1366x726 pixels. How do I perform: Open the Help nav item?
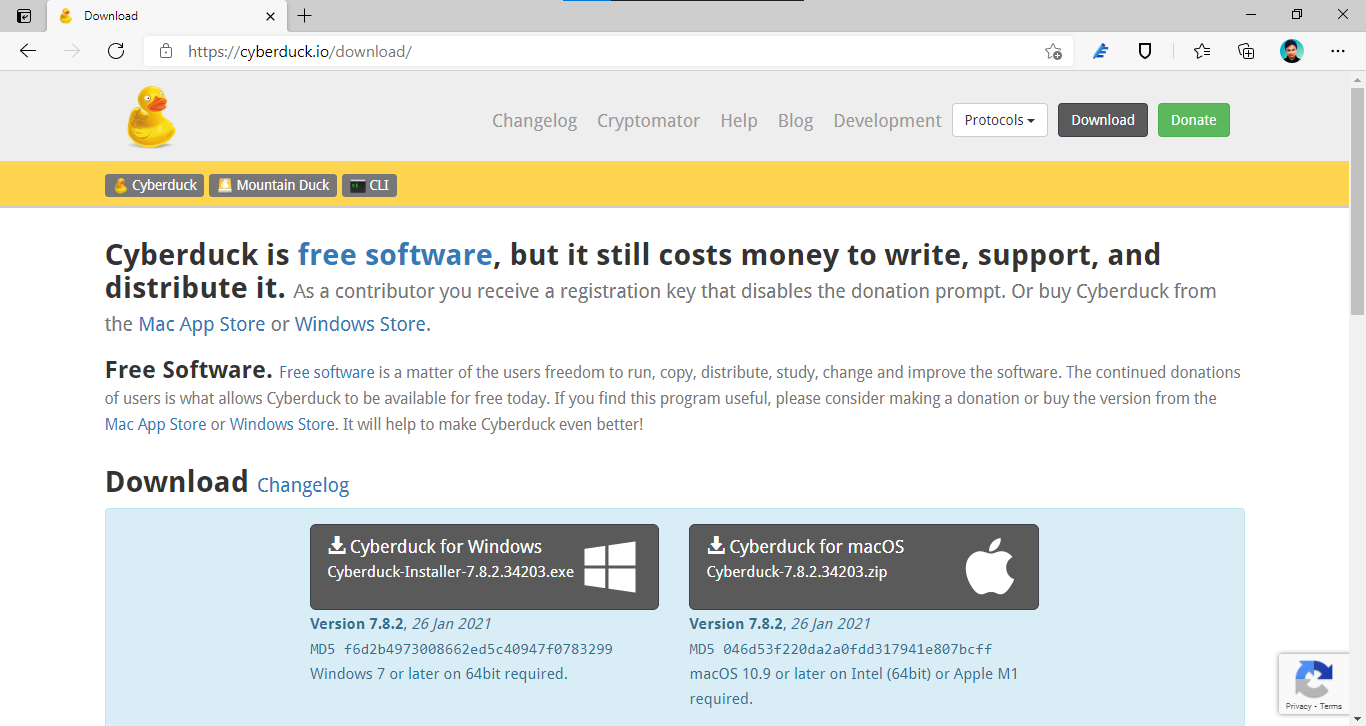point(739,120)
